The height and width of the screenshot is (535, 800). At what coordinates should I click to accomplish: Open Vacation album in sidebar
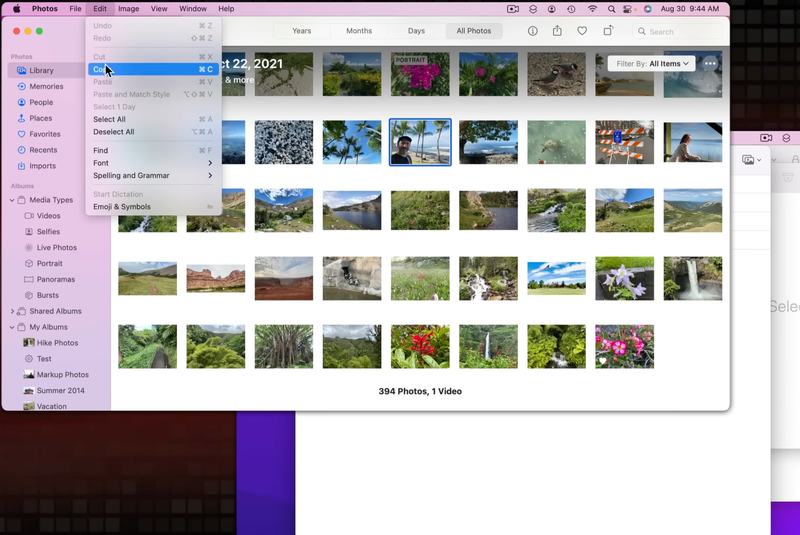pyautogui.click(x=51, y=406)
